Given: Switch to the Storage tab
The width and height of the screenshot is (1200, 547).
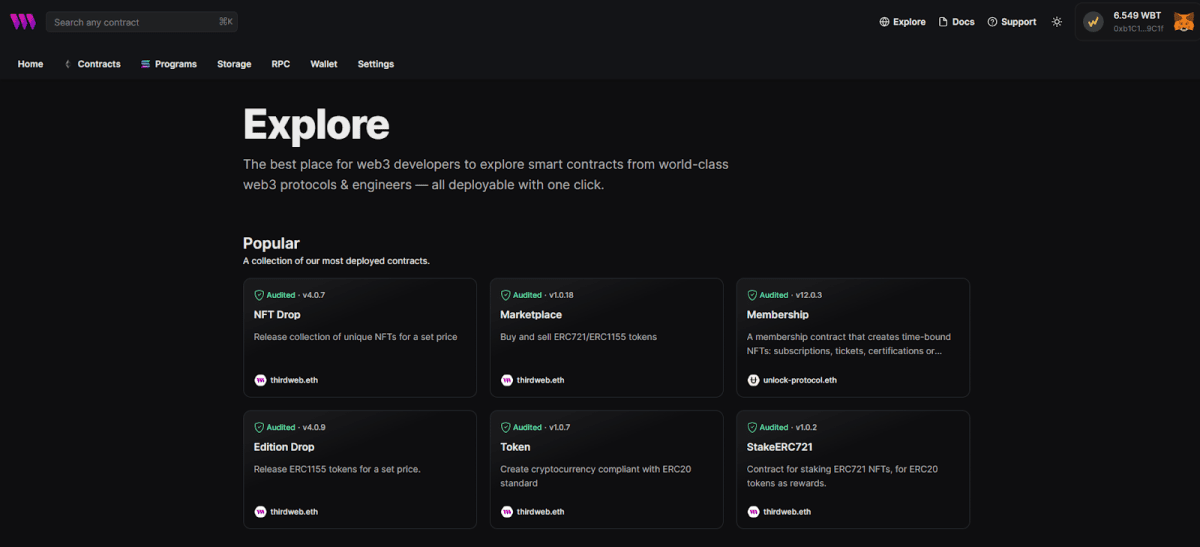Looking at the screenshot, I should click(234, 64).
